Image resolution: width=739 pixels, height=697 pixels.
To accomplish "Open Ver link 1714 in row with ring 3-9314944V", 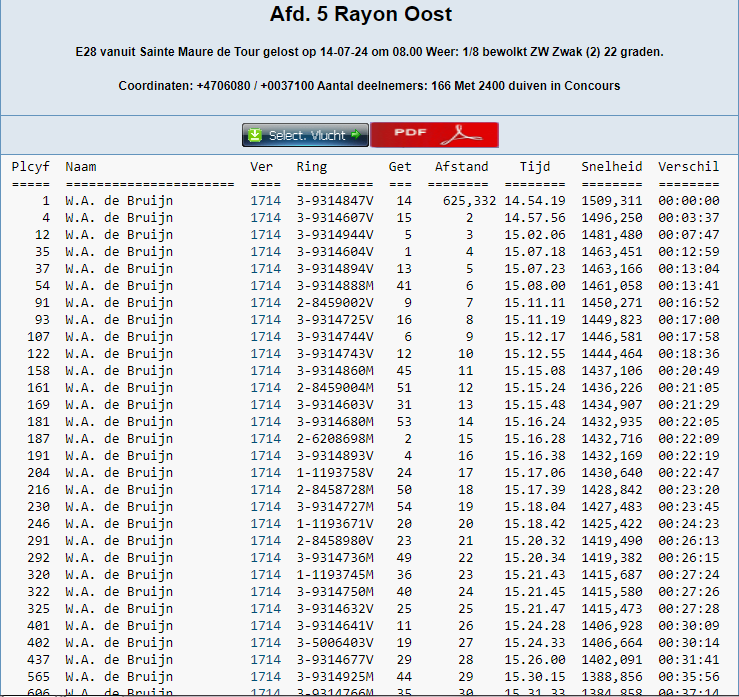I will point(265,235).
